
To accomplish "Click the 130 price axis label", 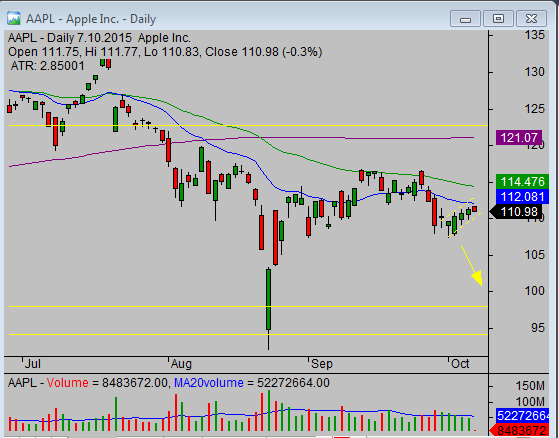I will tap(534, 72).
